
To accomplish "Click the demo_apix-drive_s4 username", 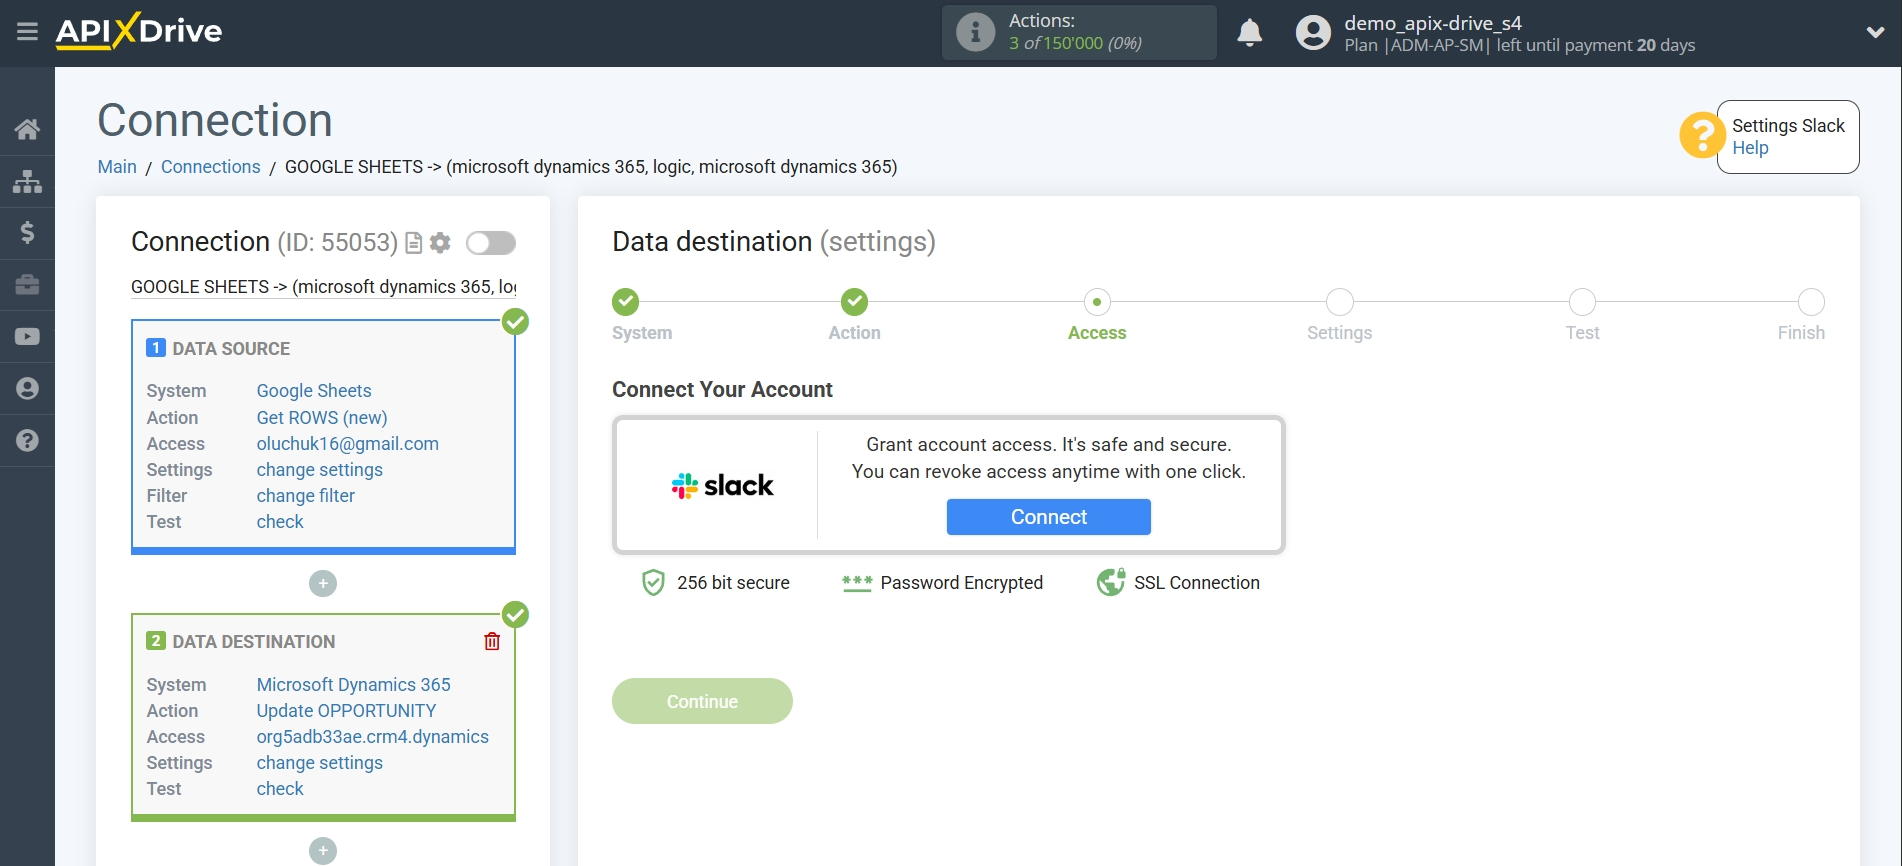I will click(1433, 23).
